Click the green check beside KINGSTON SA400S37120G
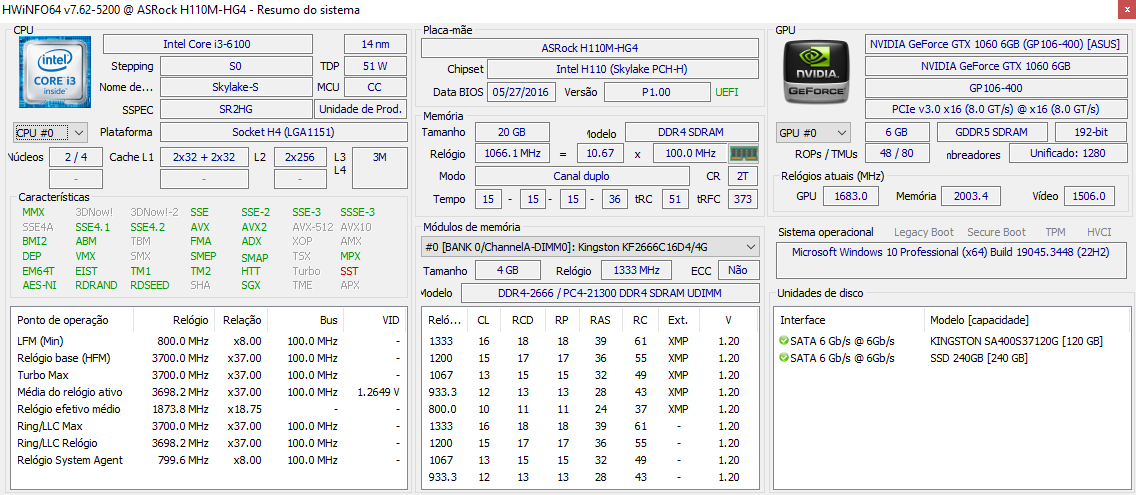1136x495 pixels. (x=783, y=341)
